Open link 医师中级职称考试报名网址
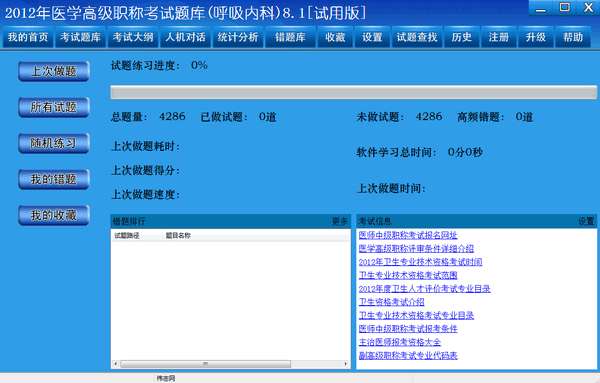 click(x=408, y=235)
